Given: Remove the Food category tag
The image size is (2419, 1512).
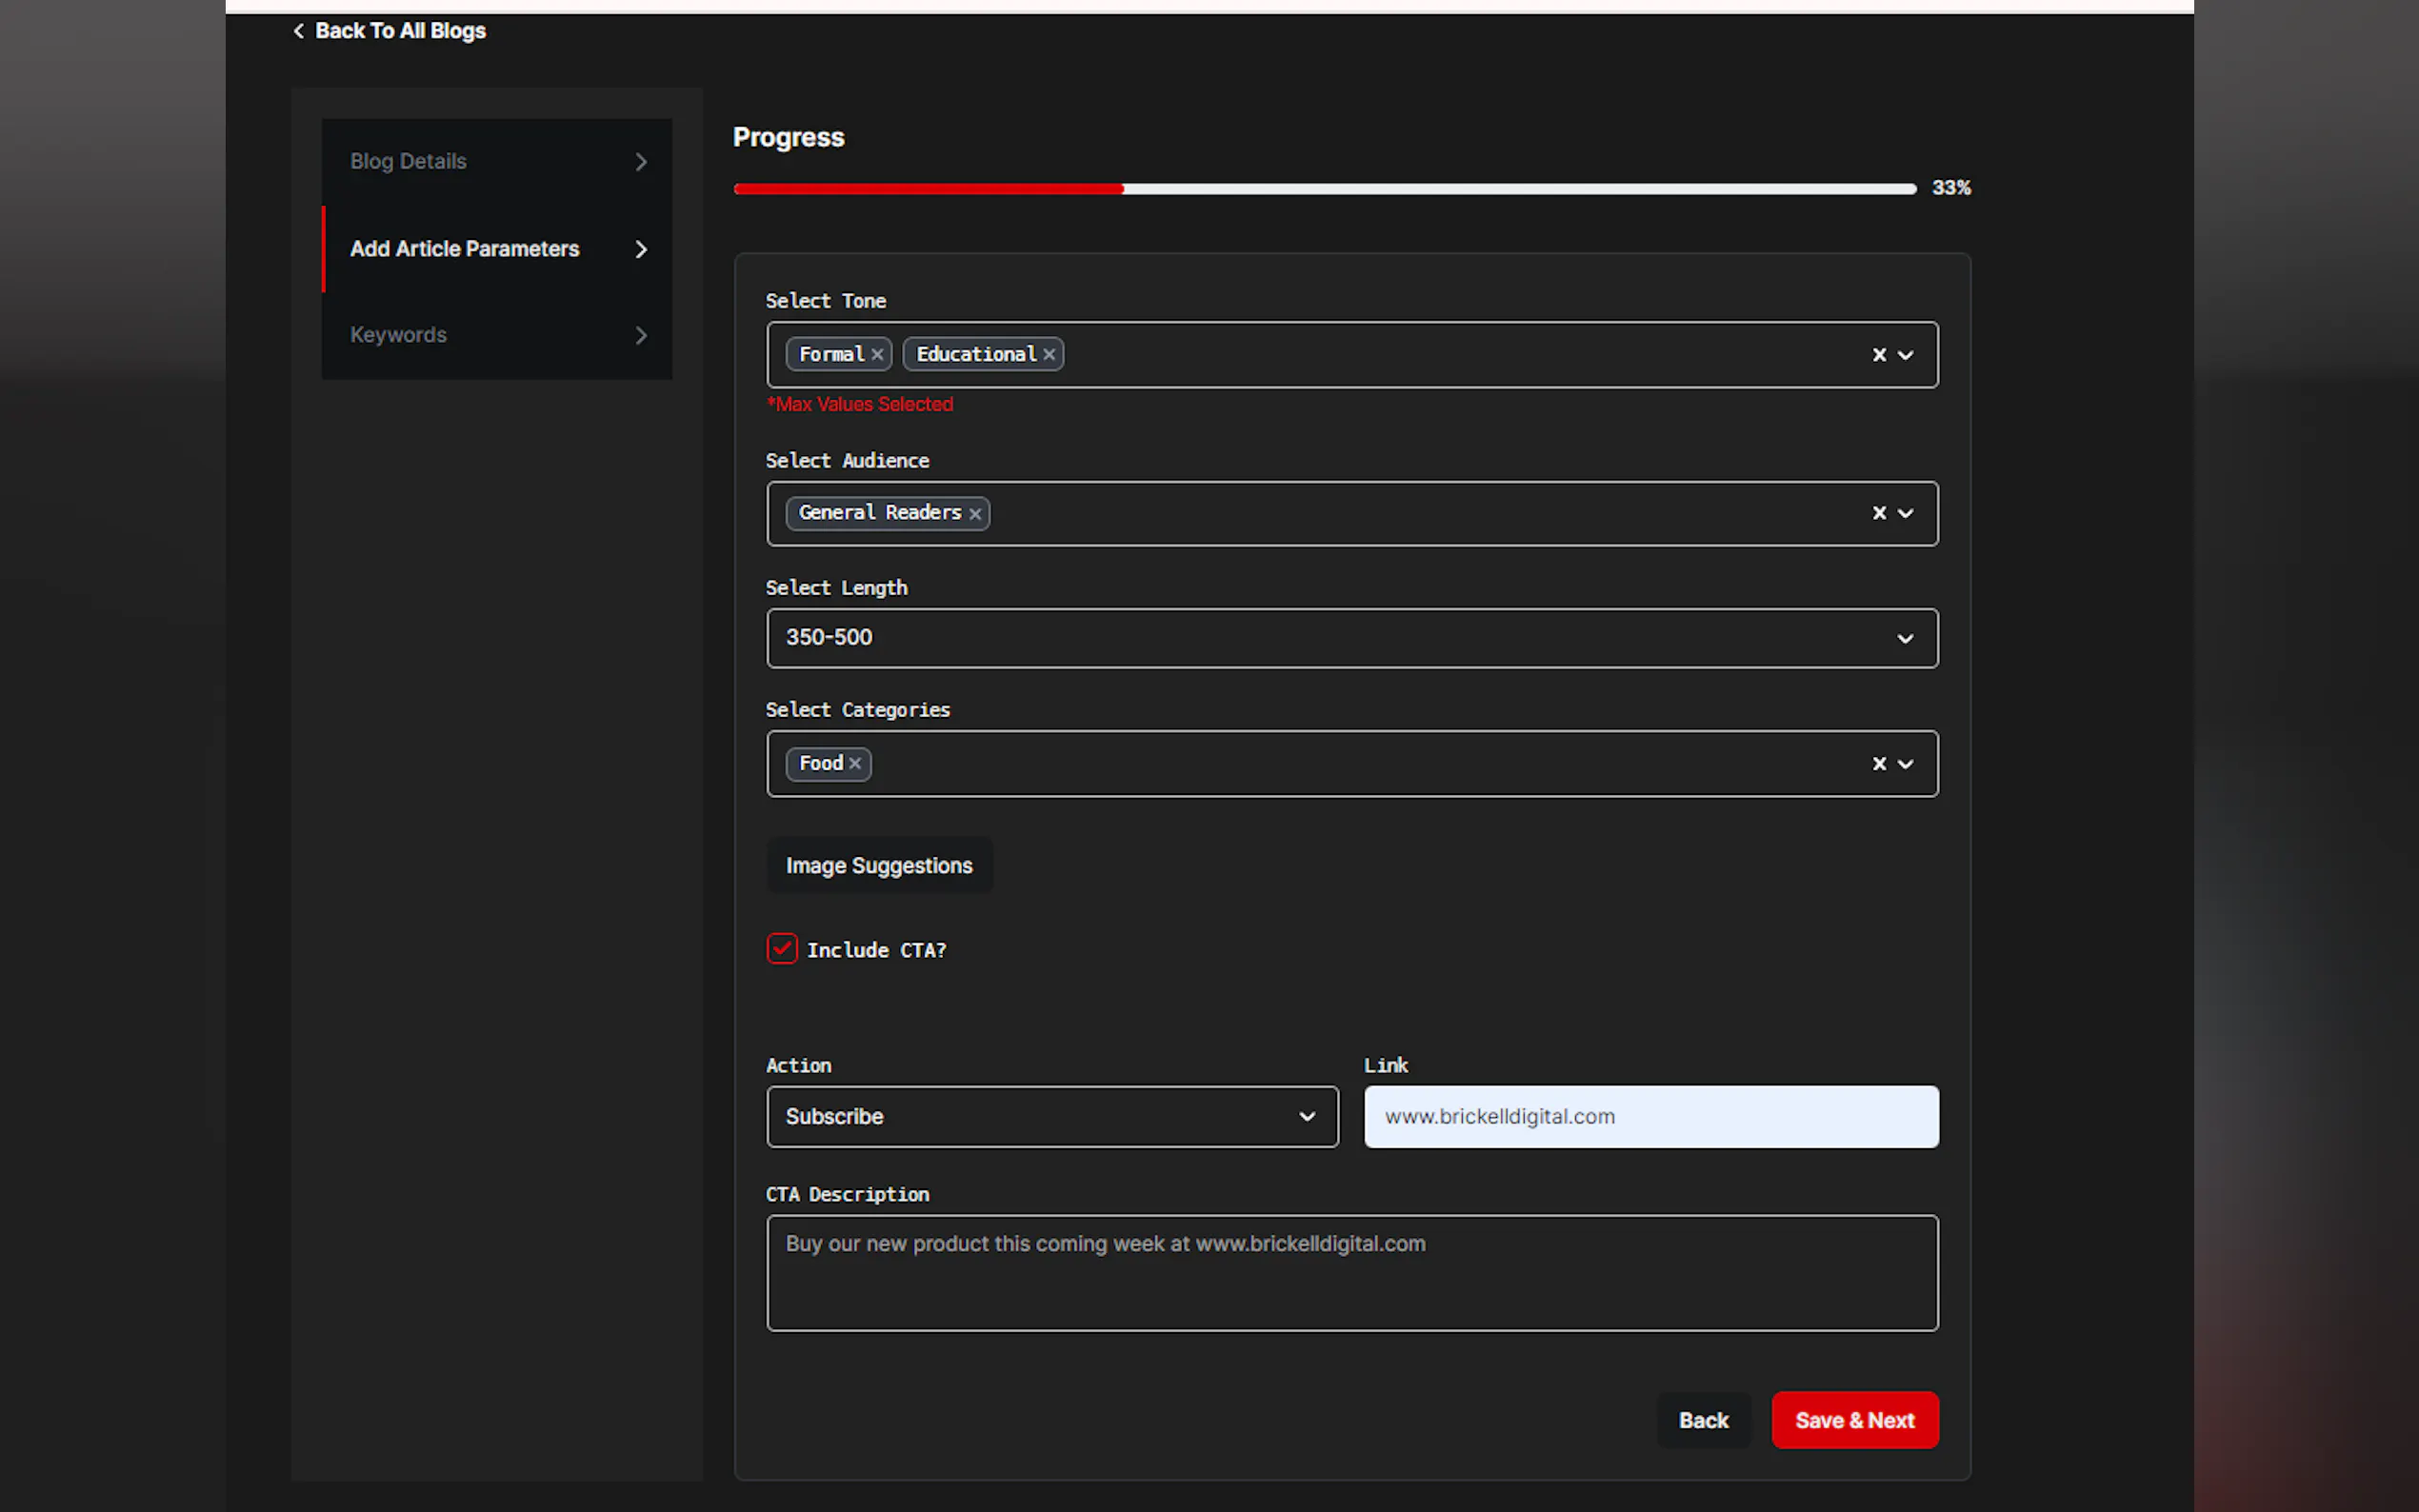Looking at the screenshot, I should pyautogui.click(x=855, y=763).
